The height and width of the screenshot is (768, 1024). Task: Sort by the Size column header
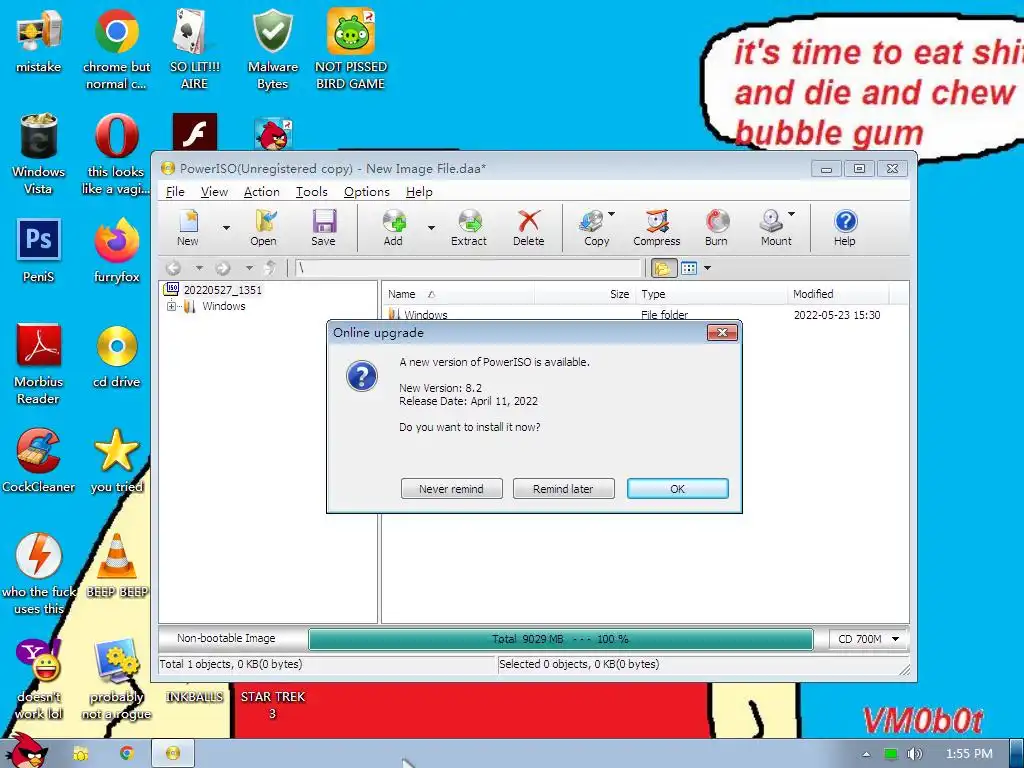tap(585, 295)
